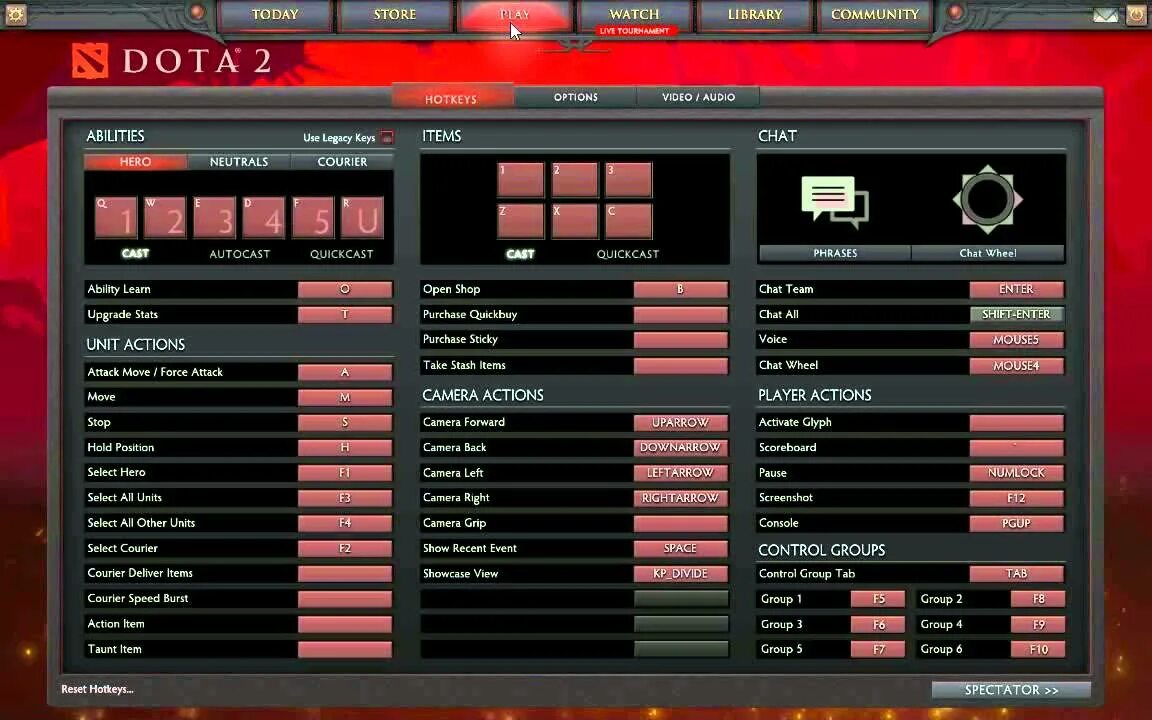Viewport: 1152px width, 720px height.
Task: Rebind the Attack Move / Force Attack key
Action: pyautogui.click(x=345, y=372)
